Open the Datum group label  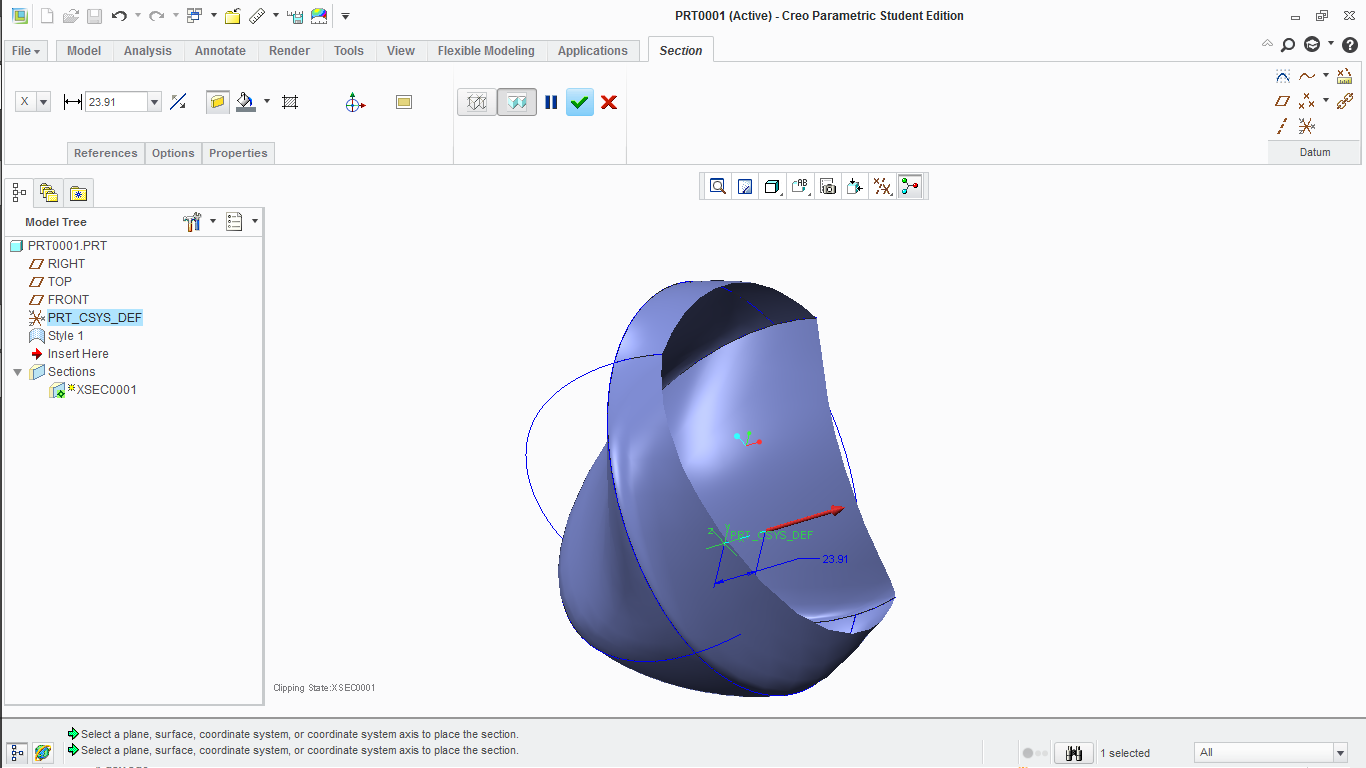tap(1315, 152)
